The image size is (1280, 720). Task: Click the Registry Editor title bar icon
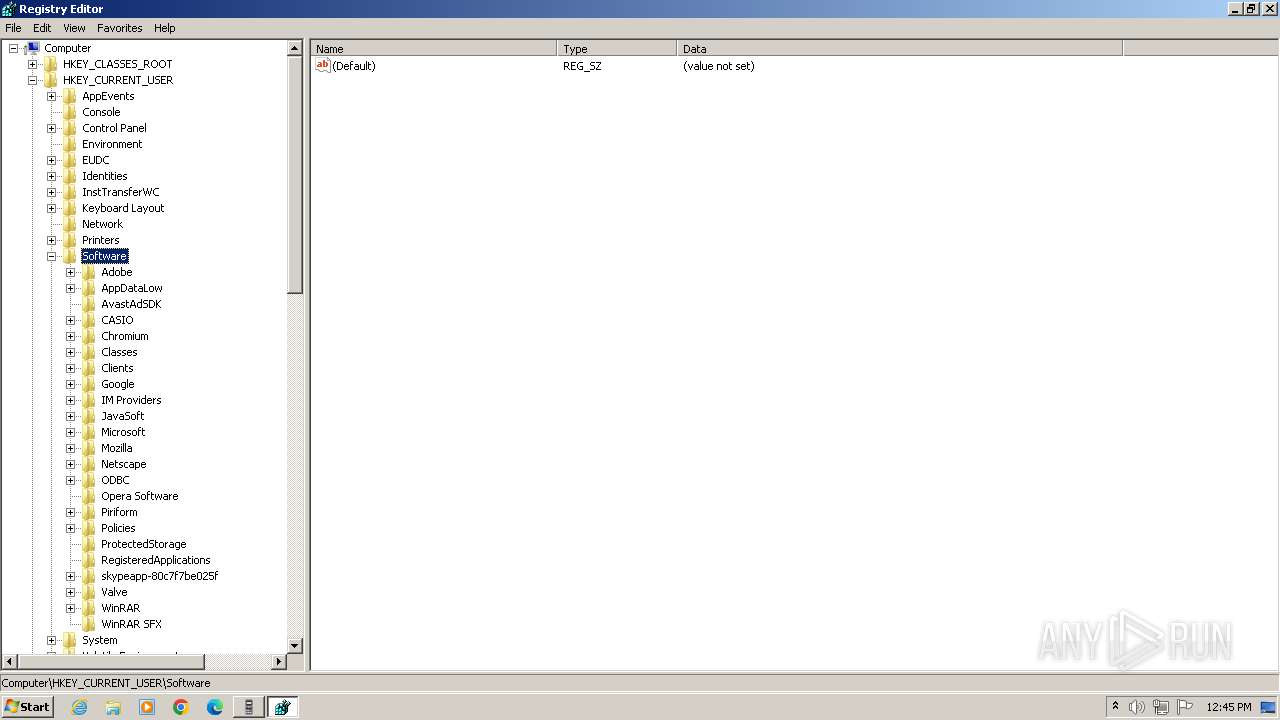(9, 9)
